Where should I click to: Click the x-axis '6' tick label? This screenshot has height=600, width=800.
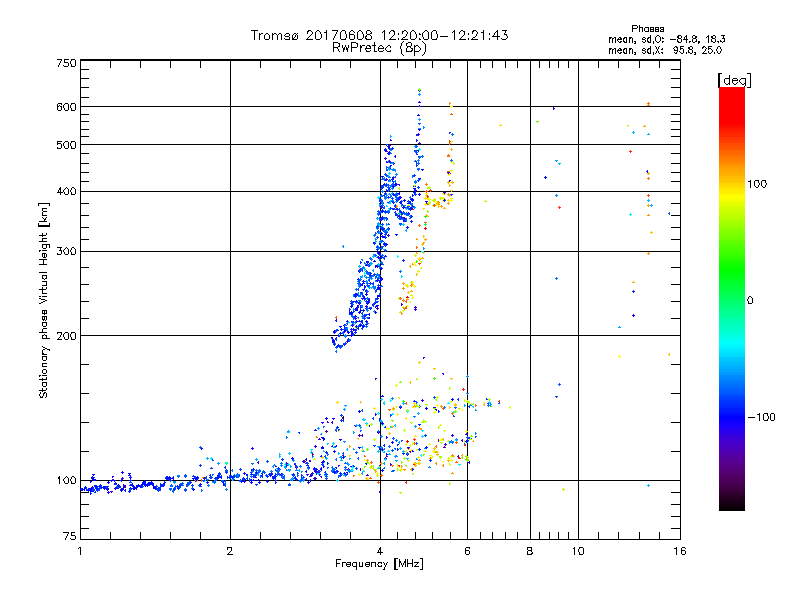point(467,551)
